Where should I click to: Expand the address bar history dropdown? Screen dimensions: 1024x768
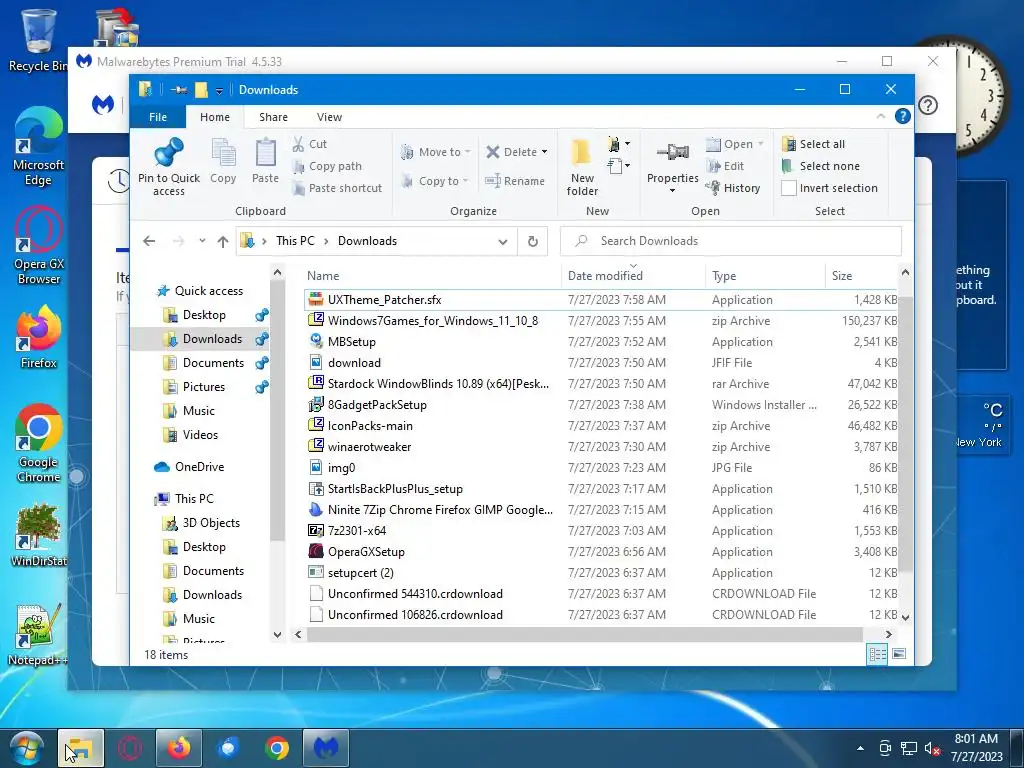pos(503,242)
